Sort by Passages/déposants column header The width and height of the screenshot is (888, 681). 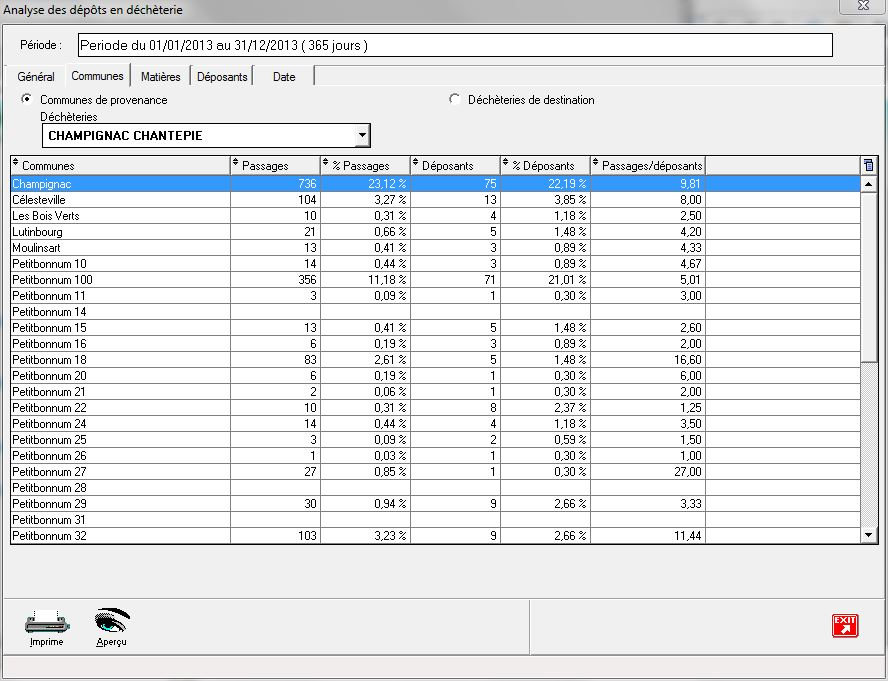point(648,165)
